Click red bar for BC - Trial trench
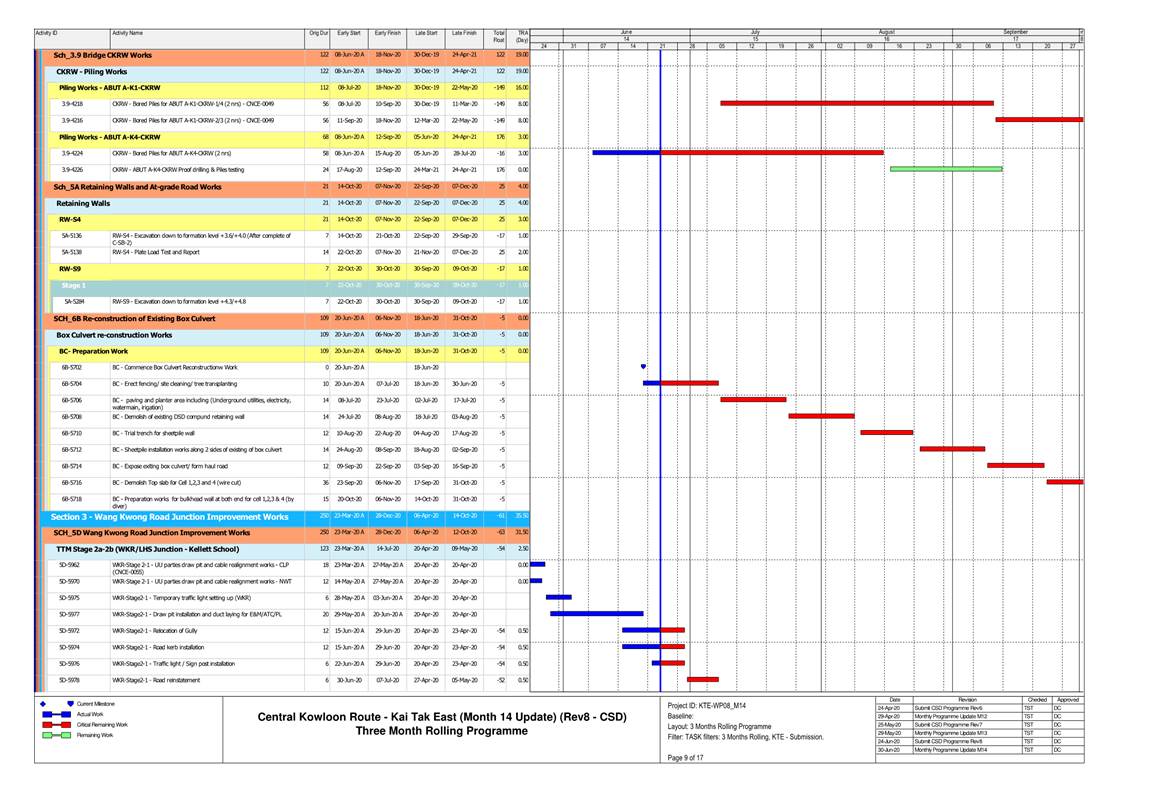The image size is (1149, 812). (886, 432)
